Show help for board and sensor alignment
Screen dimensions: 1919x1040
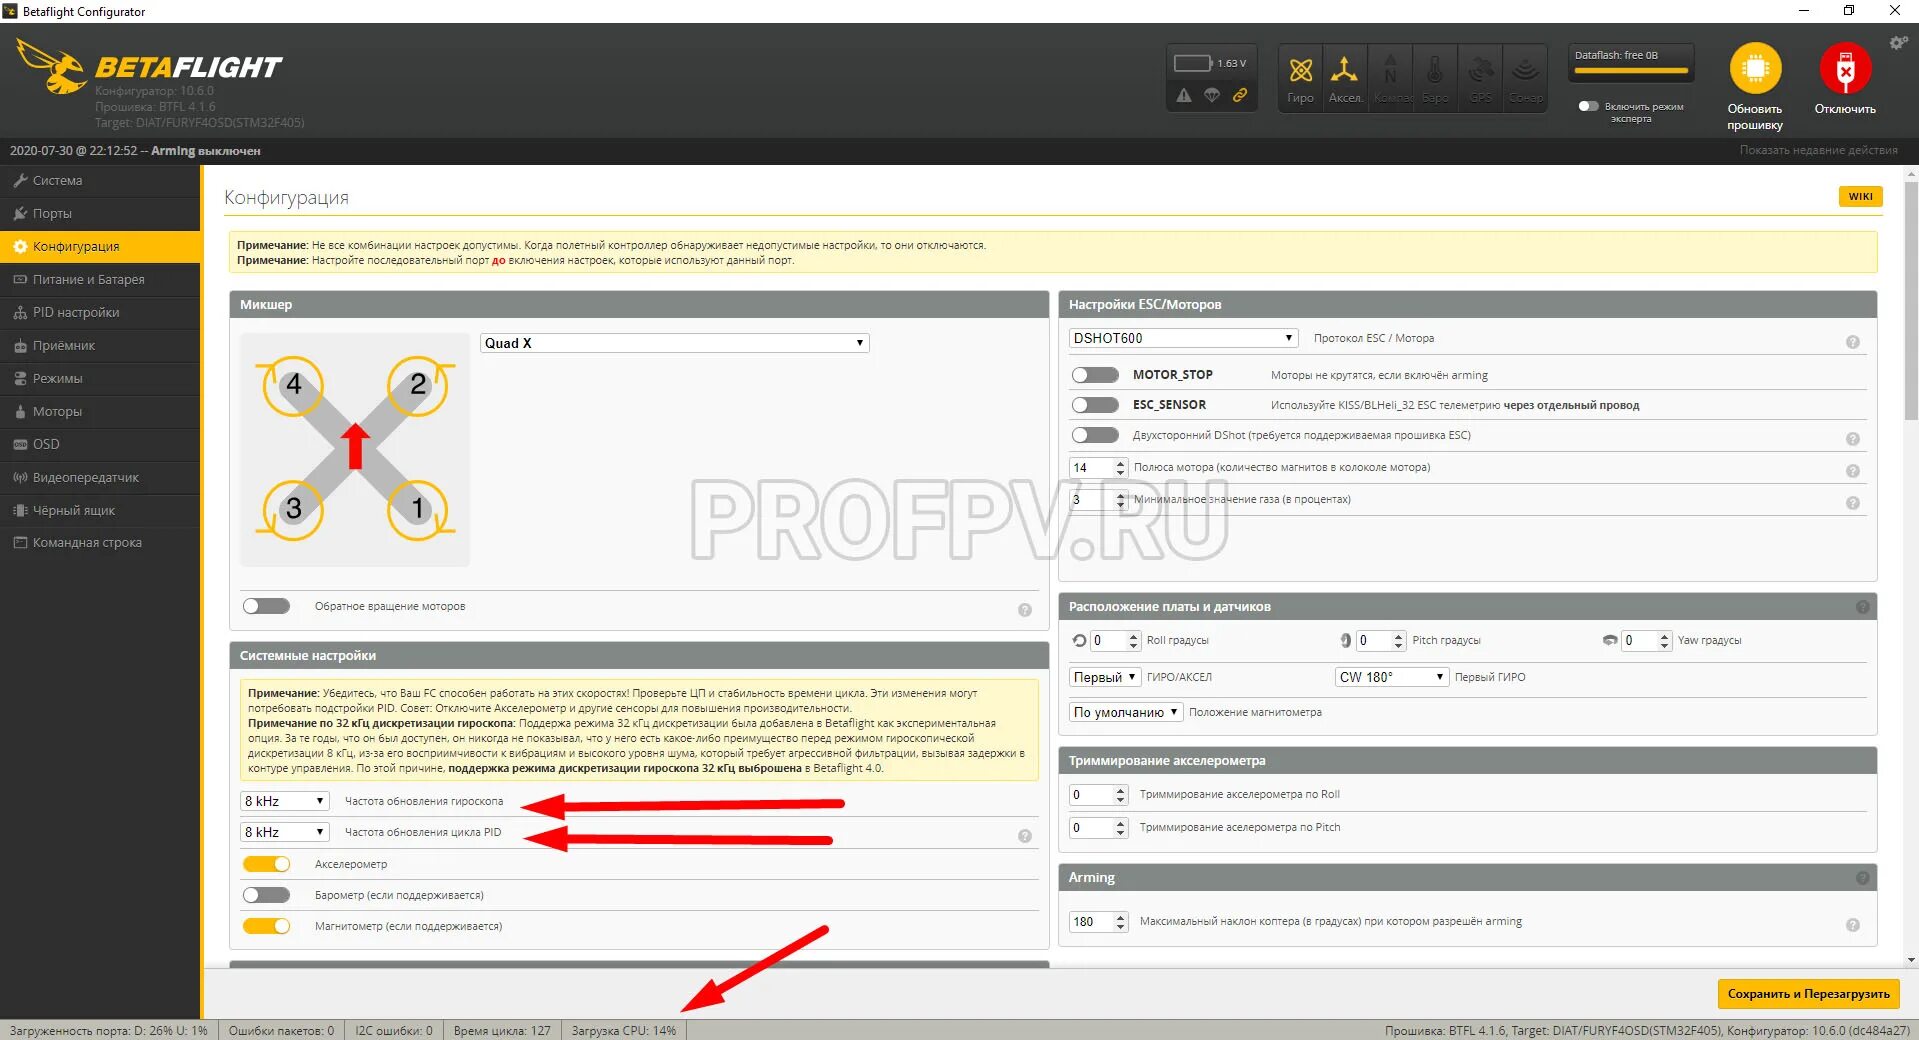pos(1863,607)
